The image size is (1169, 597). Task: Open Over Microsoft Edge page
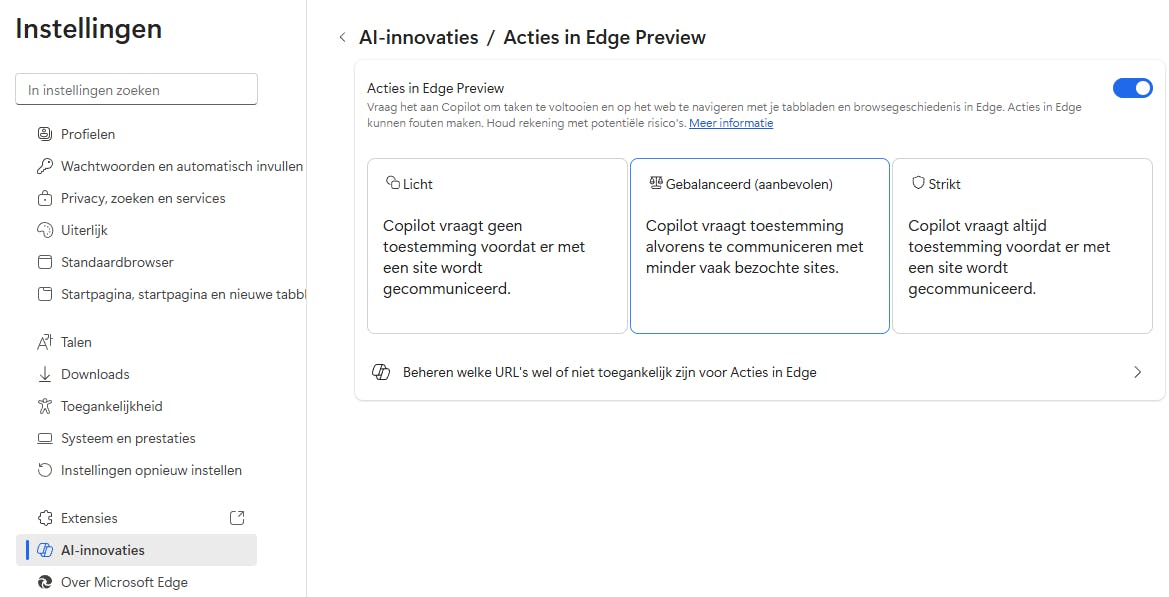[x=124, y=582]
